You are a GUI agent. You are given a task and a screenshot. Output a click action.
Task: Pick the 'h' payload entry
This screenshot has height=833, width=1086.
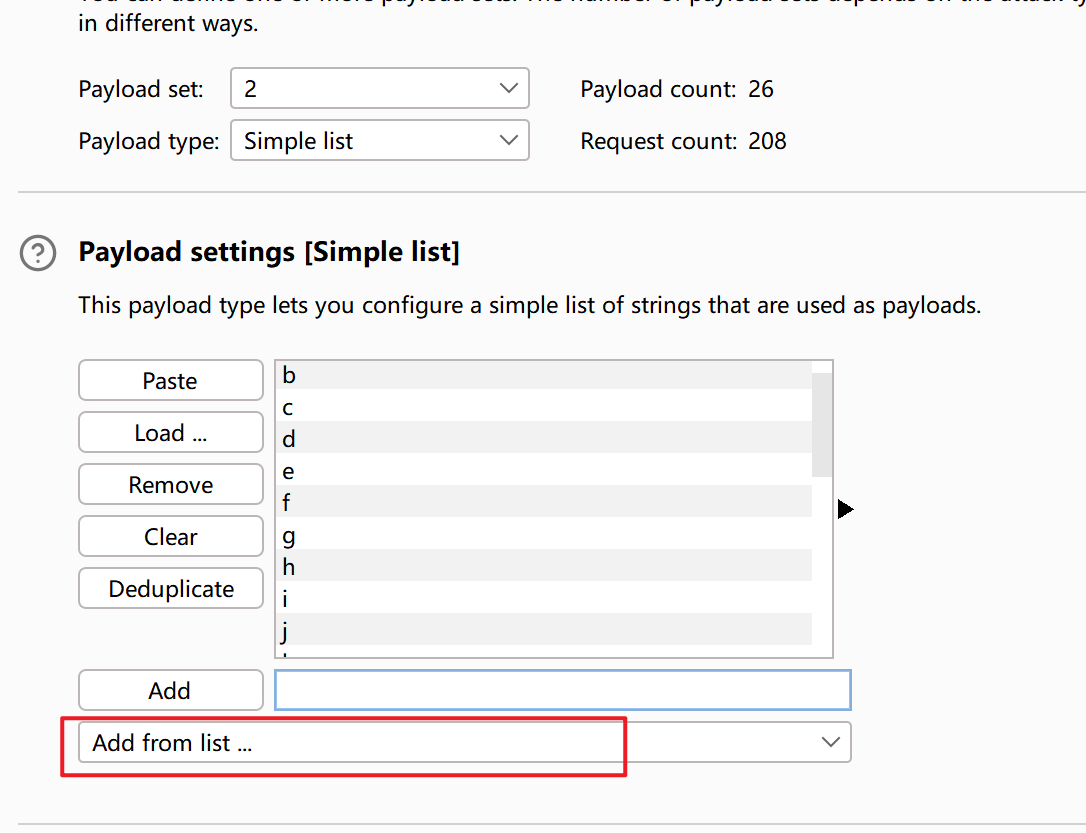(543, 567)
